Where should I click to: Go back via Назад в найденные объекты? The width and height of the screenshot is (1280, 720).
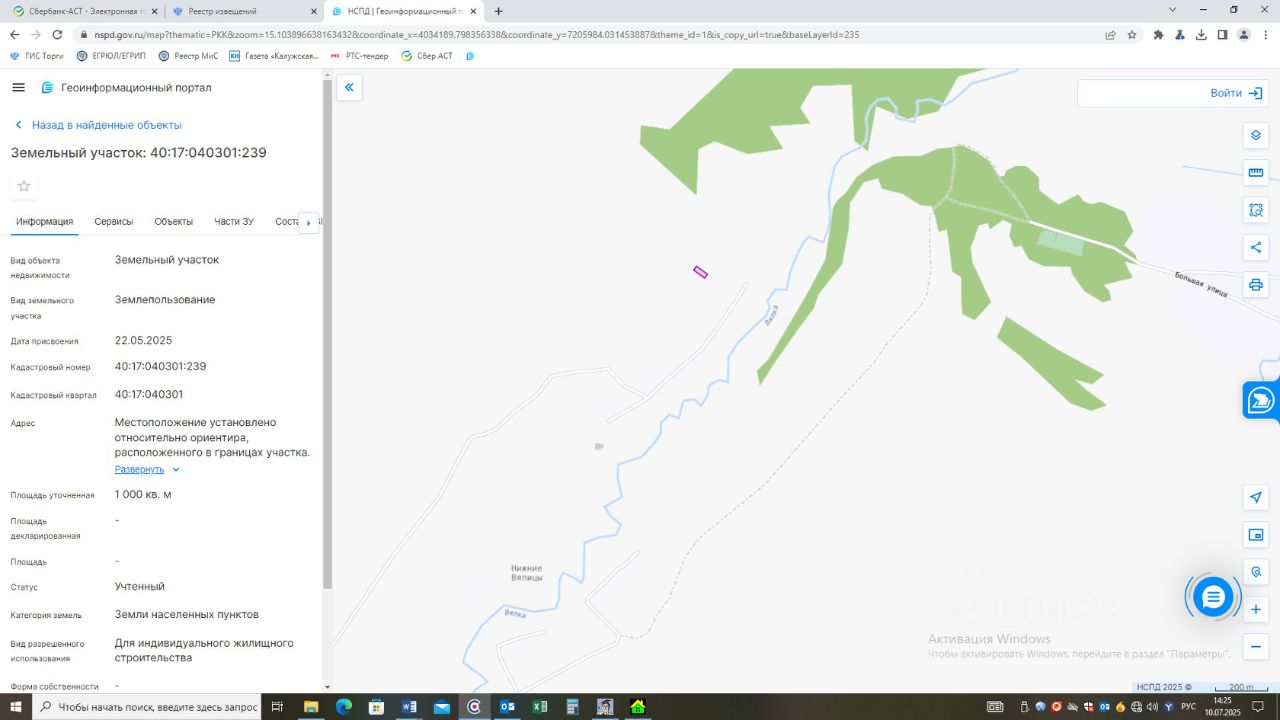(x=98, y=125)
